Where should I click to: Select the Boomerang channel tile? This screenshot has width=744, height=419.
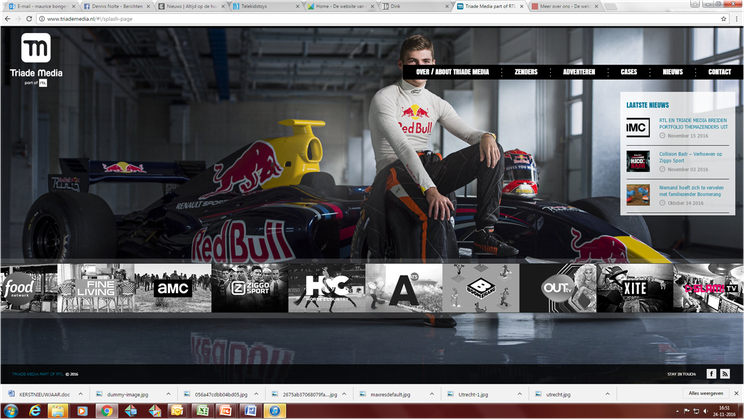pos(481,288)
